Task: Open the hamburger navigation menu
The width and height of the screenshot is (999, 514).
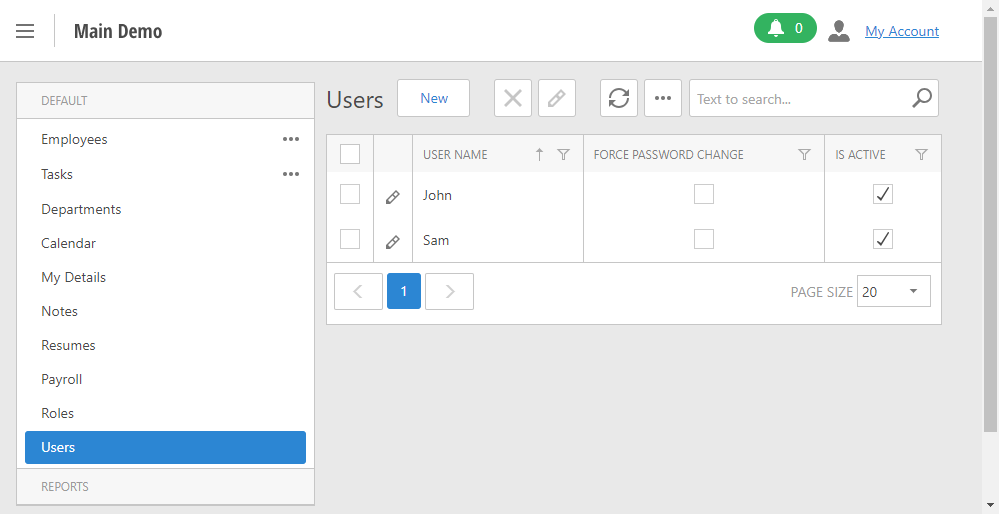Action: click(x=25, y=31)
